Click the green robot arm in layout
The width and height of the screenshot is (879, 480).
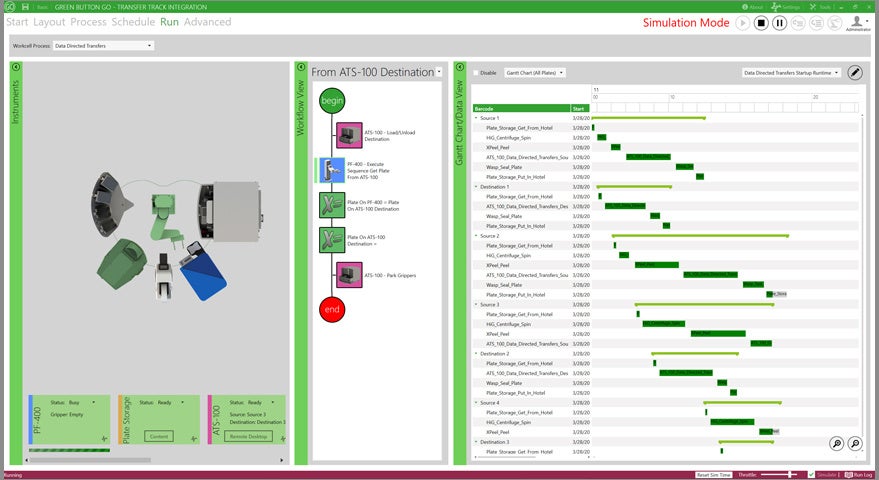(x=165, y=221)
